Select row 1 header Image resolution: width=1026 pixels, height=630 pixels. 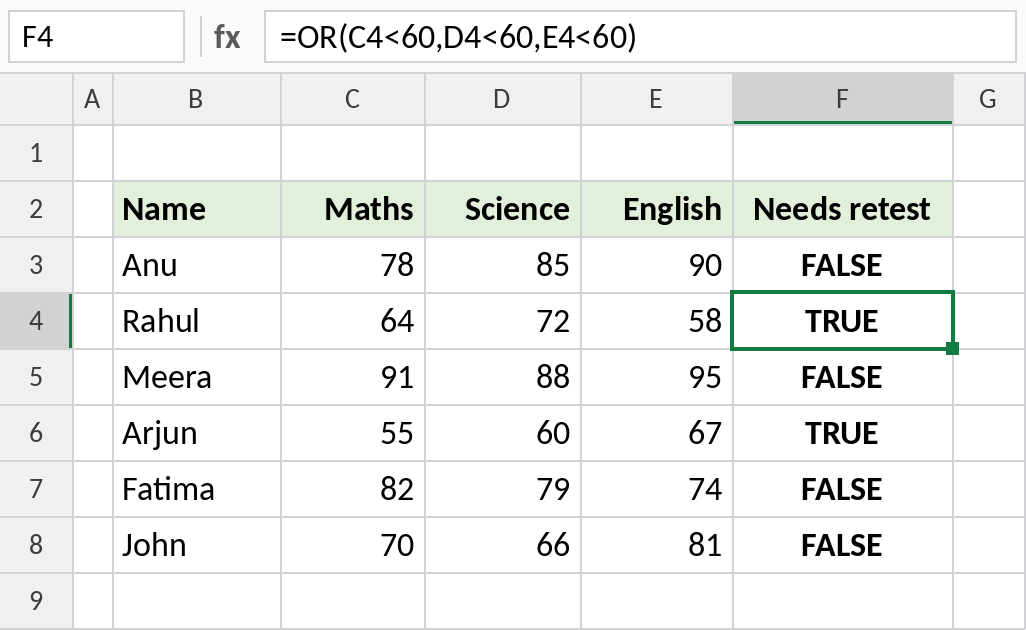36,153
